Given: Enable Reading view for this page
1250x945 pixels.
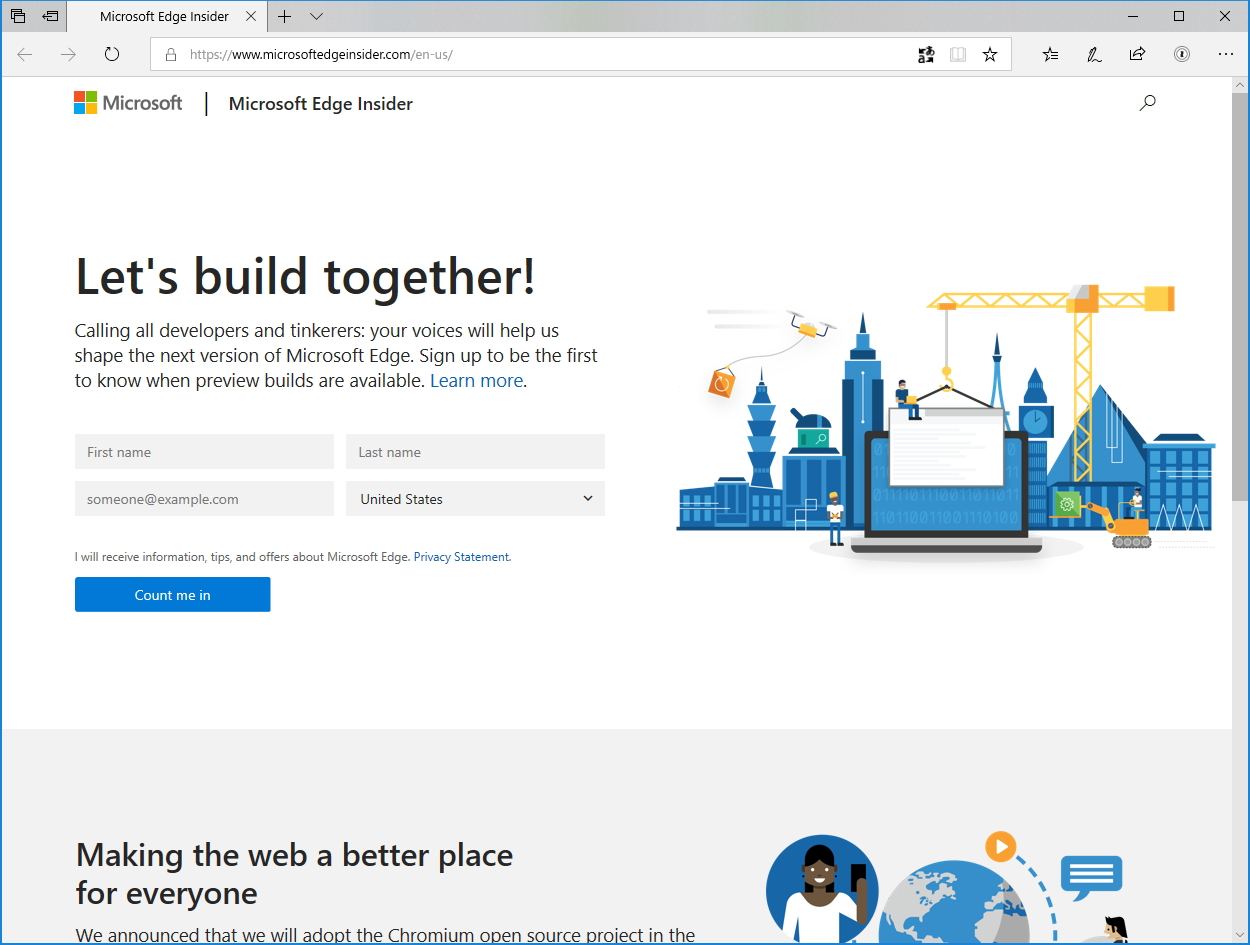Looking at the screenshot, I should point(958,54).
